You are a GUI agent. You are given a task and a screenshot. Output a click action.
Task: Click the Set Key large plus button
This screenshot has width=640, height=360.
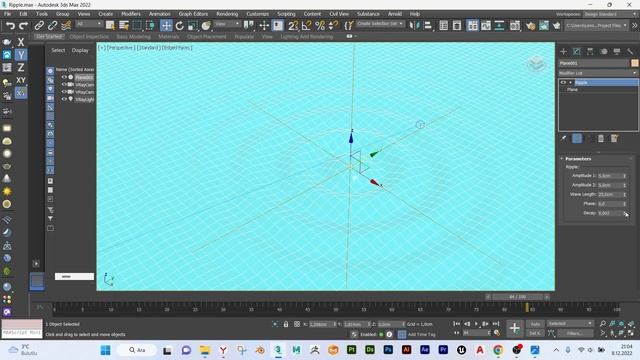(514, 328)
